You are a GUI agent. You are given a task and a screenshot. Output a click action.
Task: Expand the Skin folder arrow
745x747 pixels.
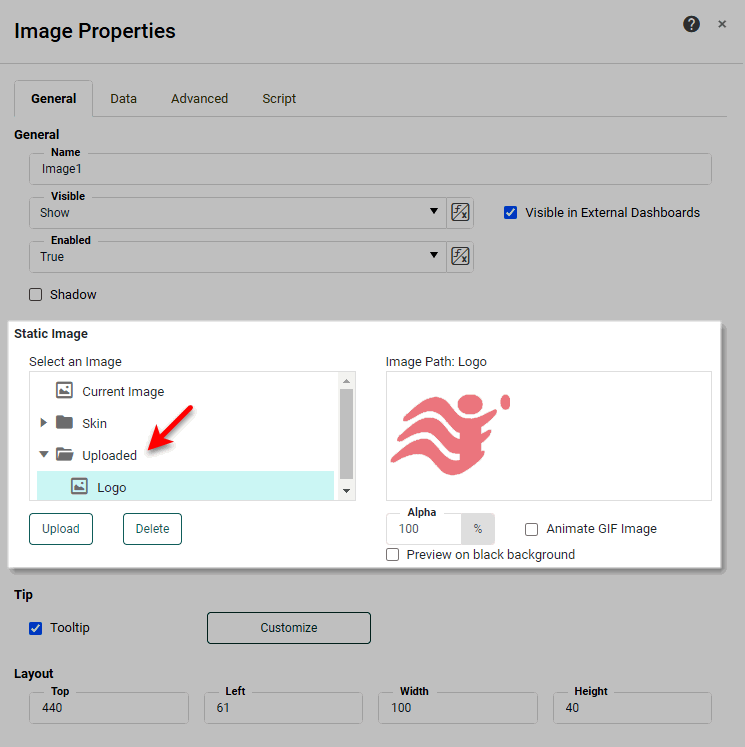pos(43,423)
